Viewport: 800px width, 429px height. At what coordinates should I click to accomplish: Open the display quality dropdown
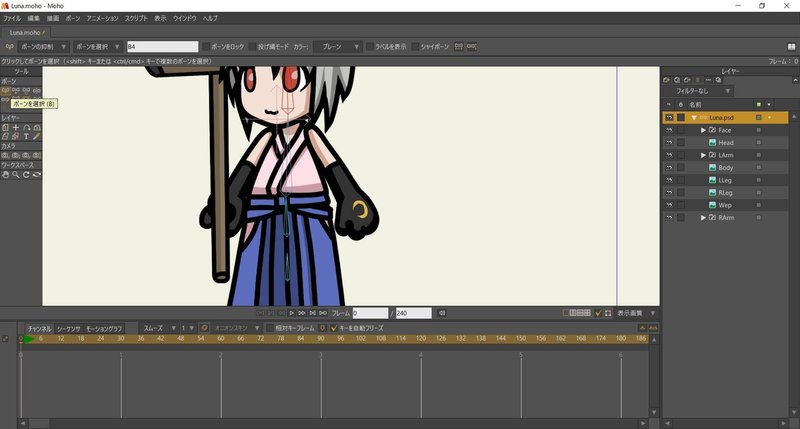coord(636,313)
